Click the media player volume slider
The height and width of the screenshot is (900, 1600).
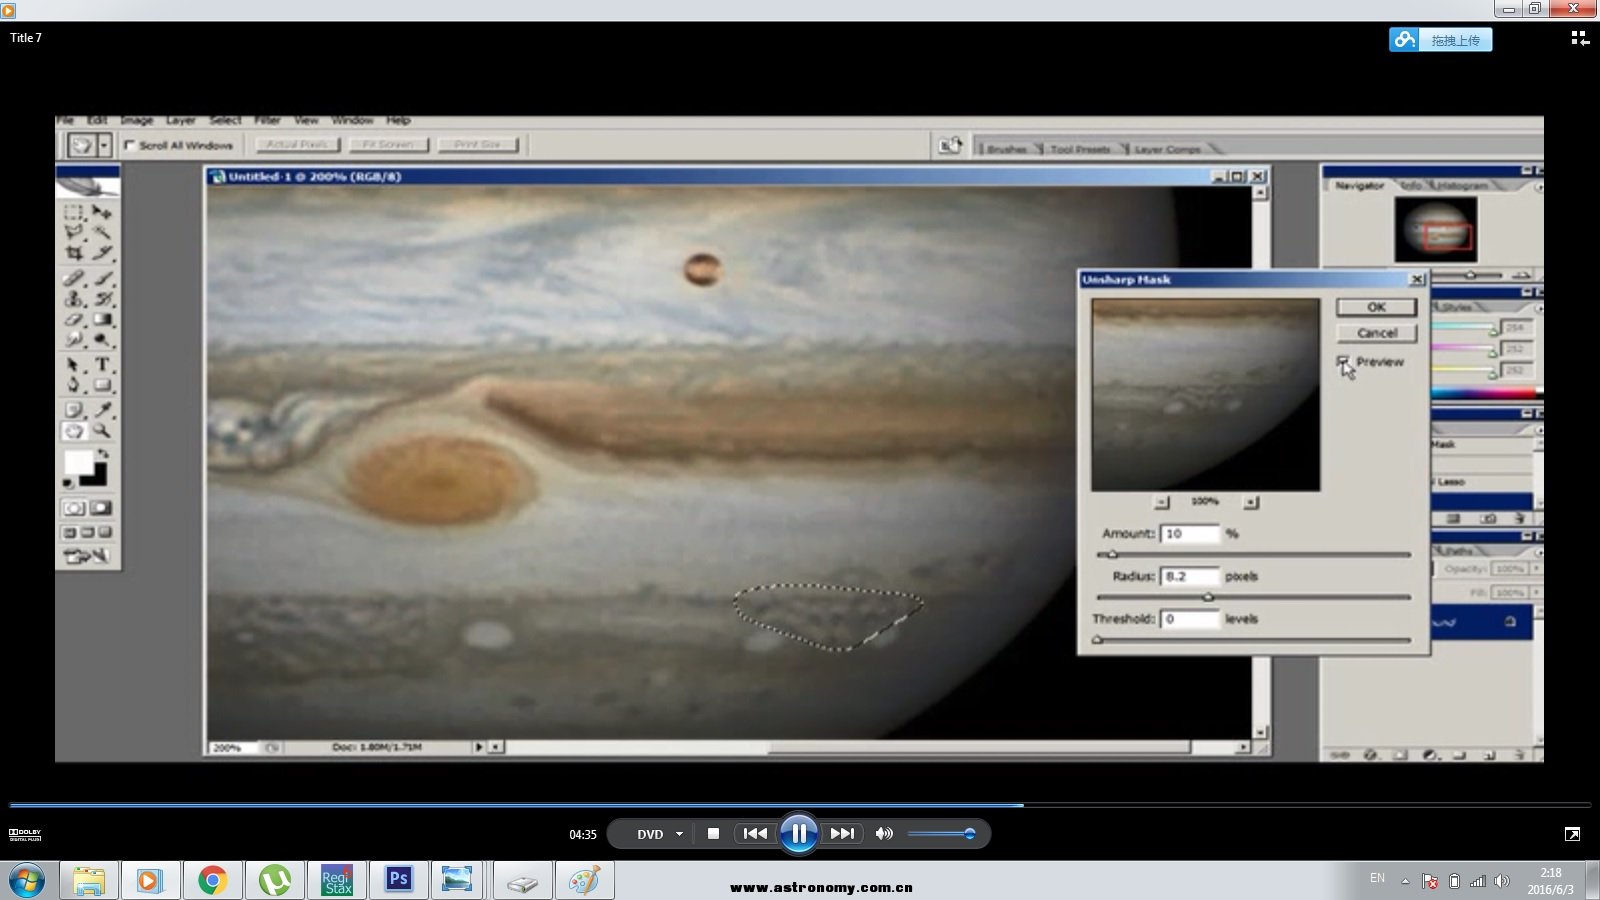[x=941, y=834]
